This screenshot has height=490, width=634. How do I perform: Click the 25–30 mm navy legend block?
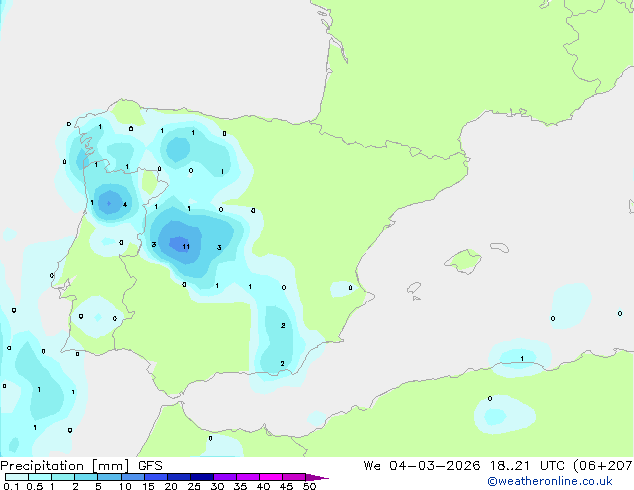[x=202, y=477]
